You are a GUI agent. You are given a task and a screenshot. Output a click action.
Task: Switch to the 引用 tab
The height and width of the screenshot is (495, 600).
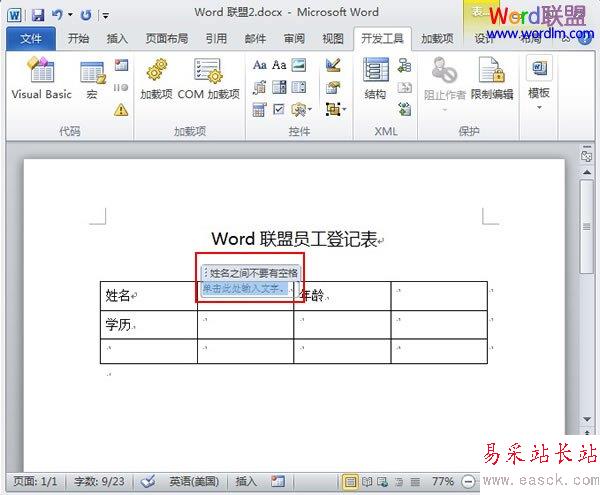pos(216,39)
